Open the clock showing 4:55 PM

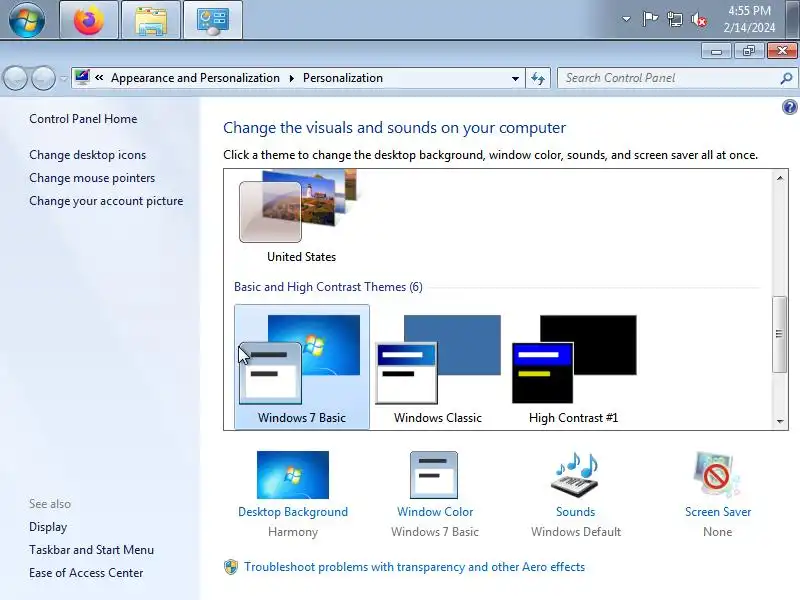tap(749, 19)
